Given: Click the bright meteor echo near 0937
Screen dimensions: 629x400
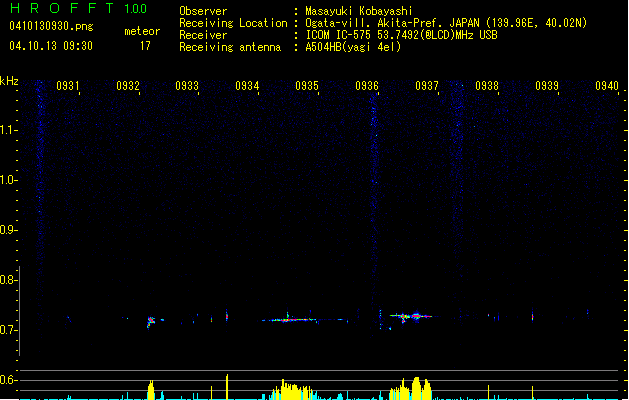Looking at the screenshot, I should 411,317.
